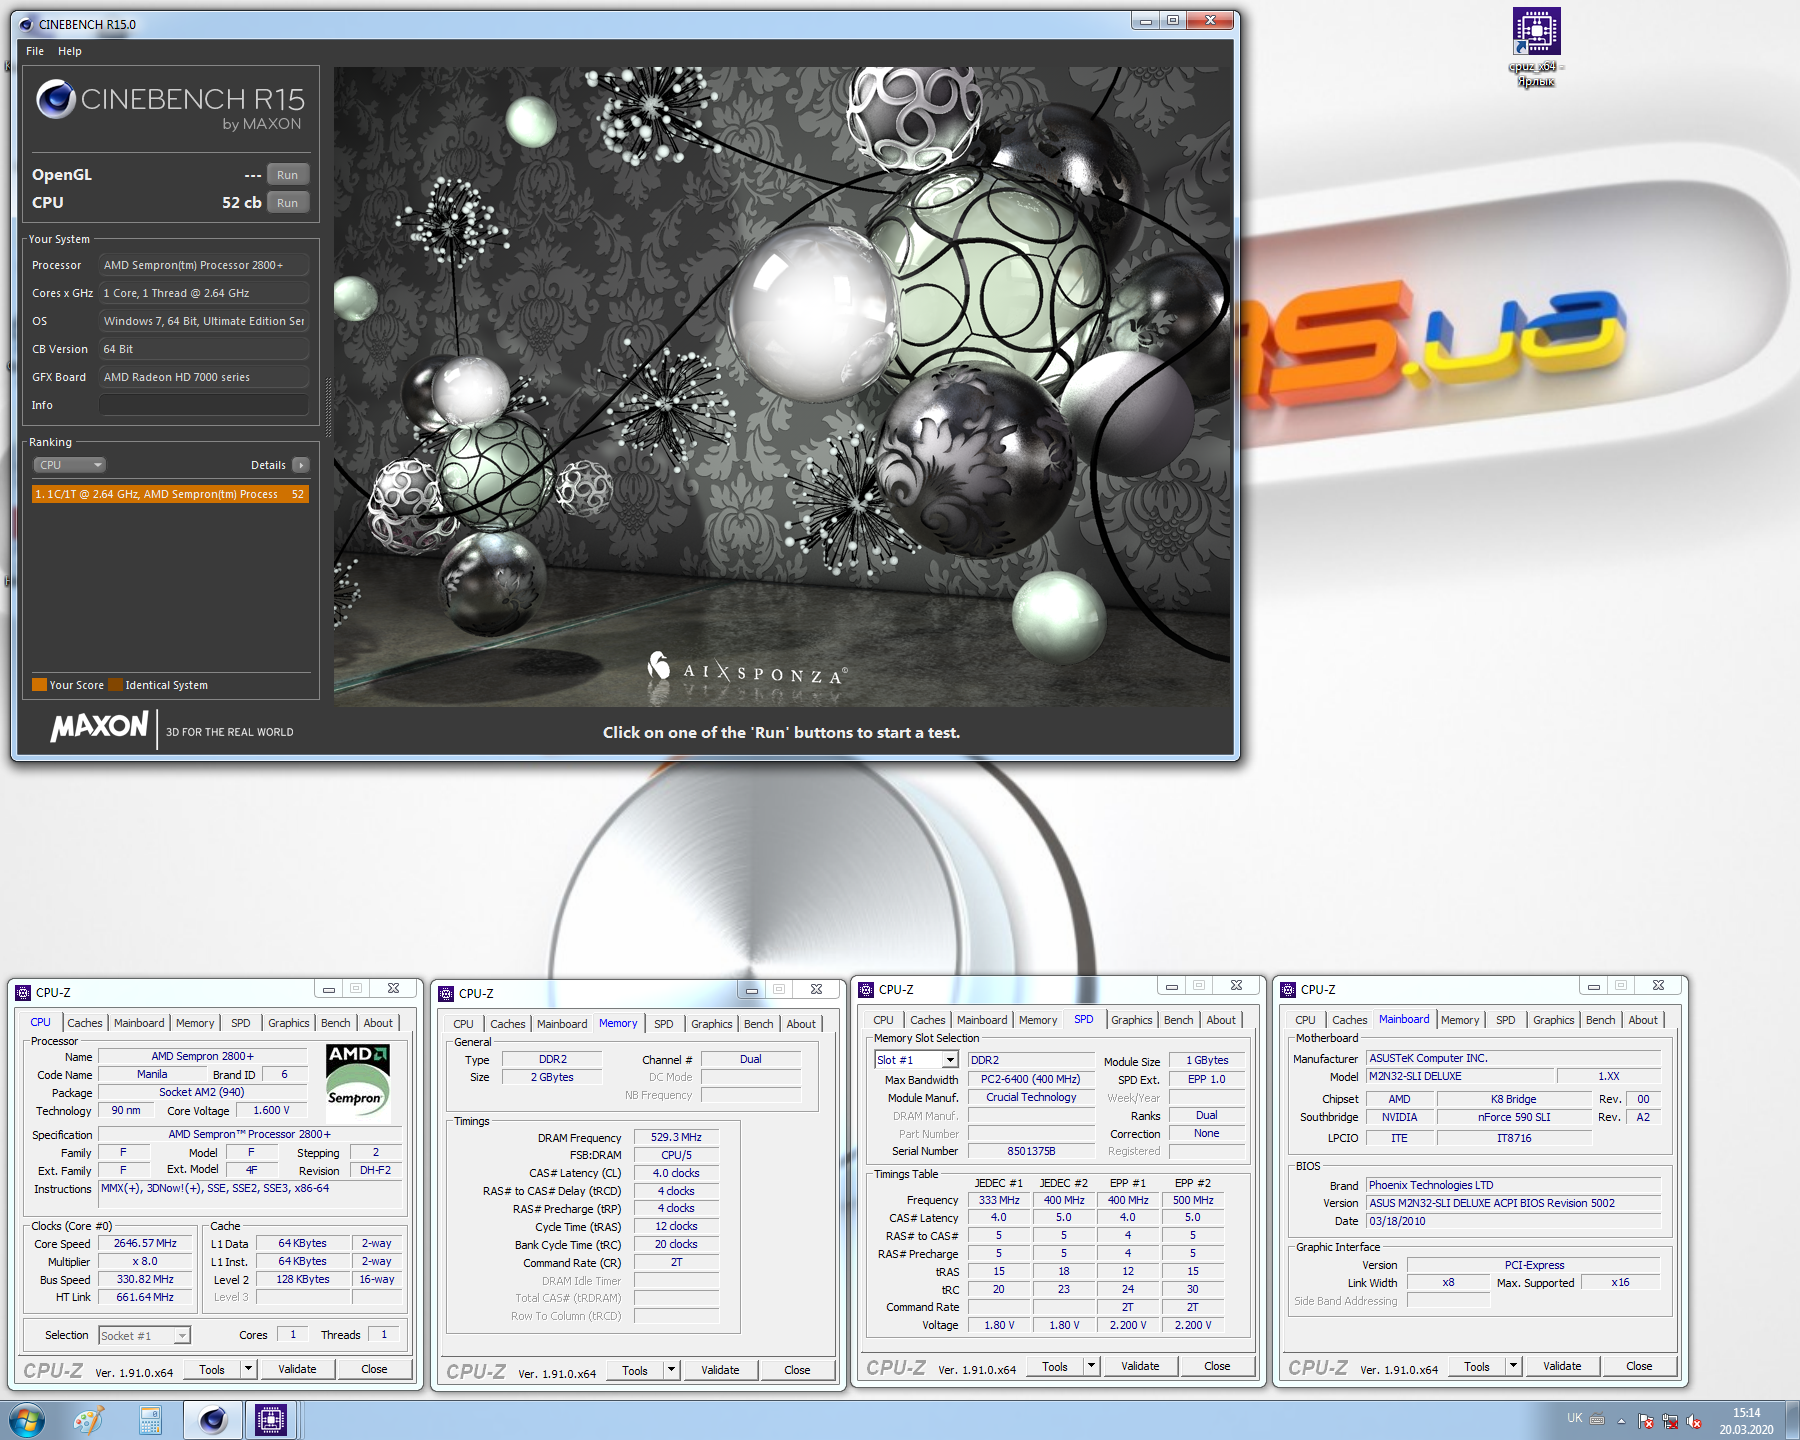
Task: Show hidden tray icons arrow
Action: pyautogui.click(x=1621, y=1421)
